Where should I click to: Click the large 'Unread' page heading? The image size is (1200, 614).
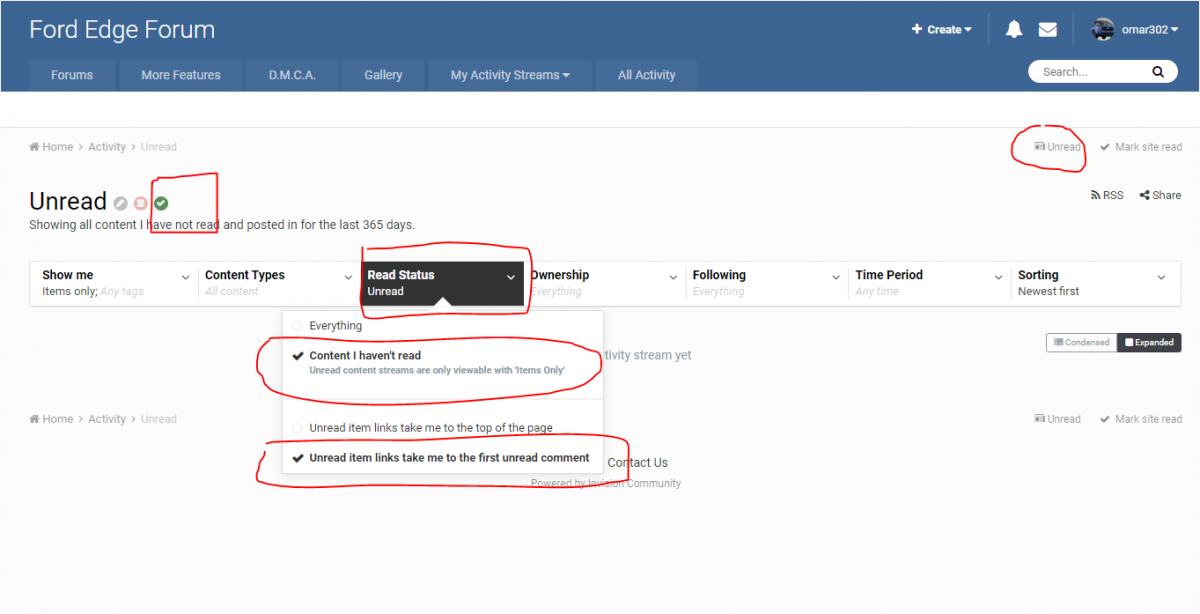(68, 201)
